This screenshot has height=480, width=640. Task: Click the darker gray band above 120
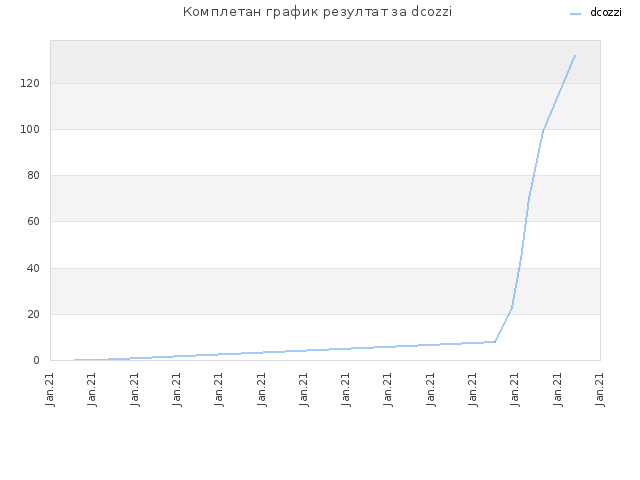(x=325, y=62)
